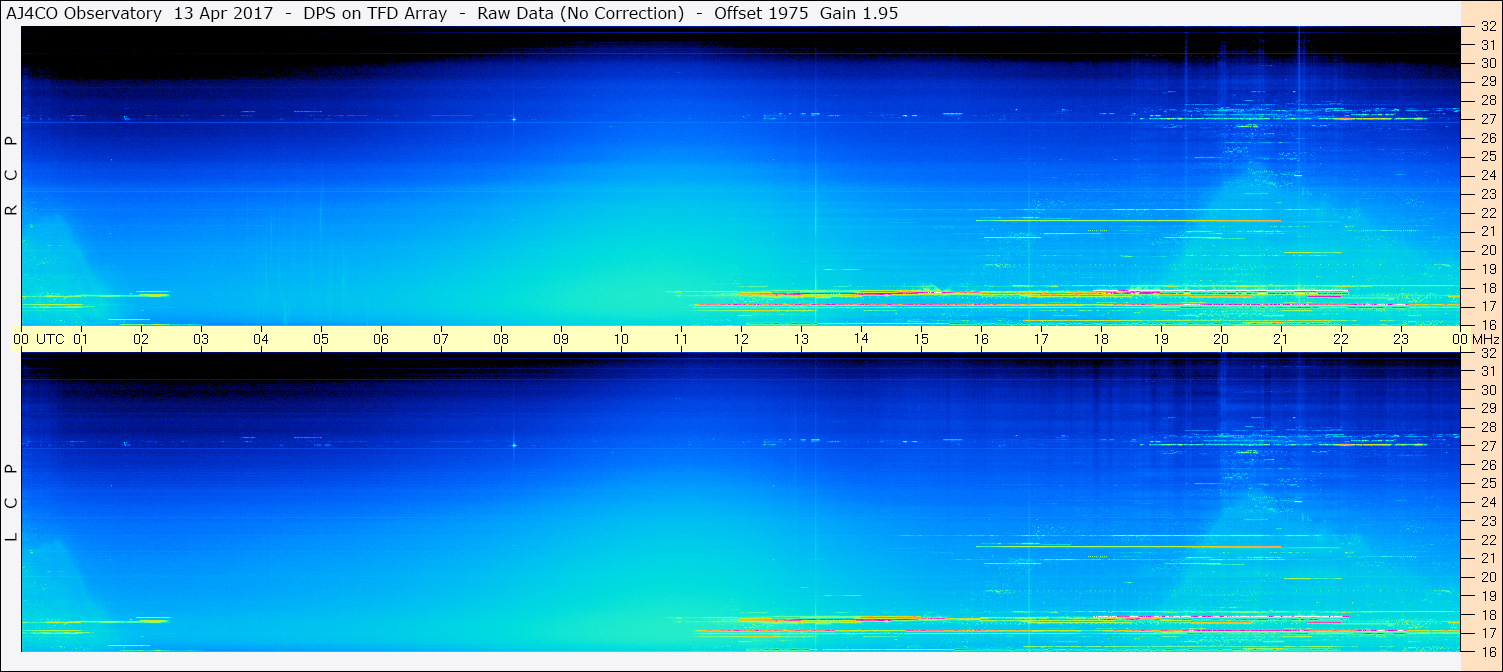The width and height of the screenshot is (1503, 672).
Task: Select the 04 hour time marker
Action: point(261,339)
